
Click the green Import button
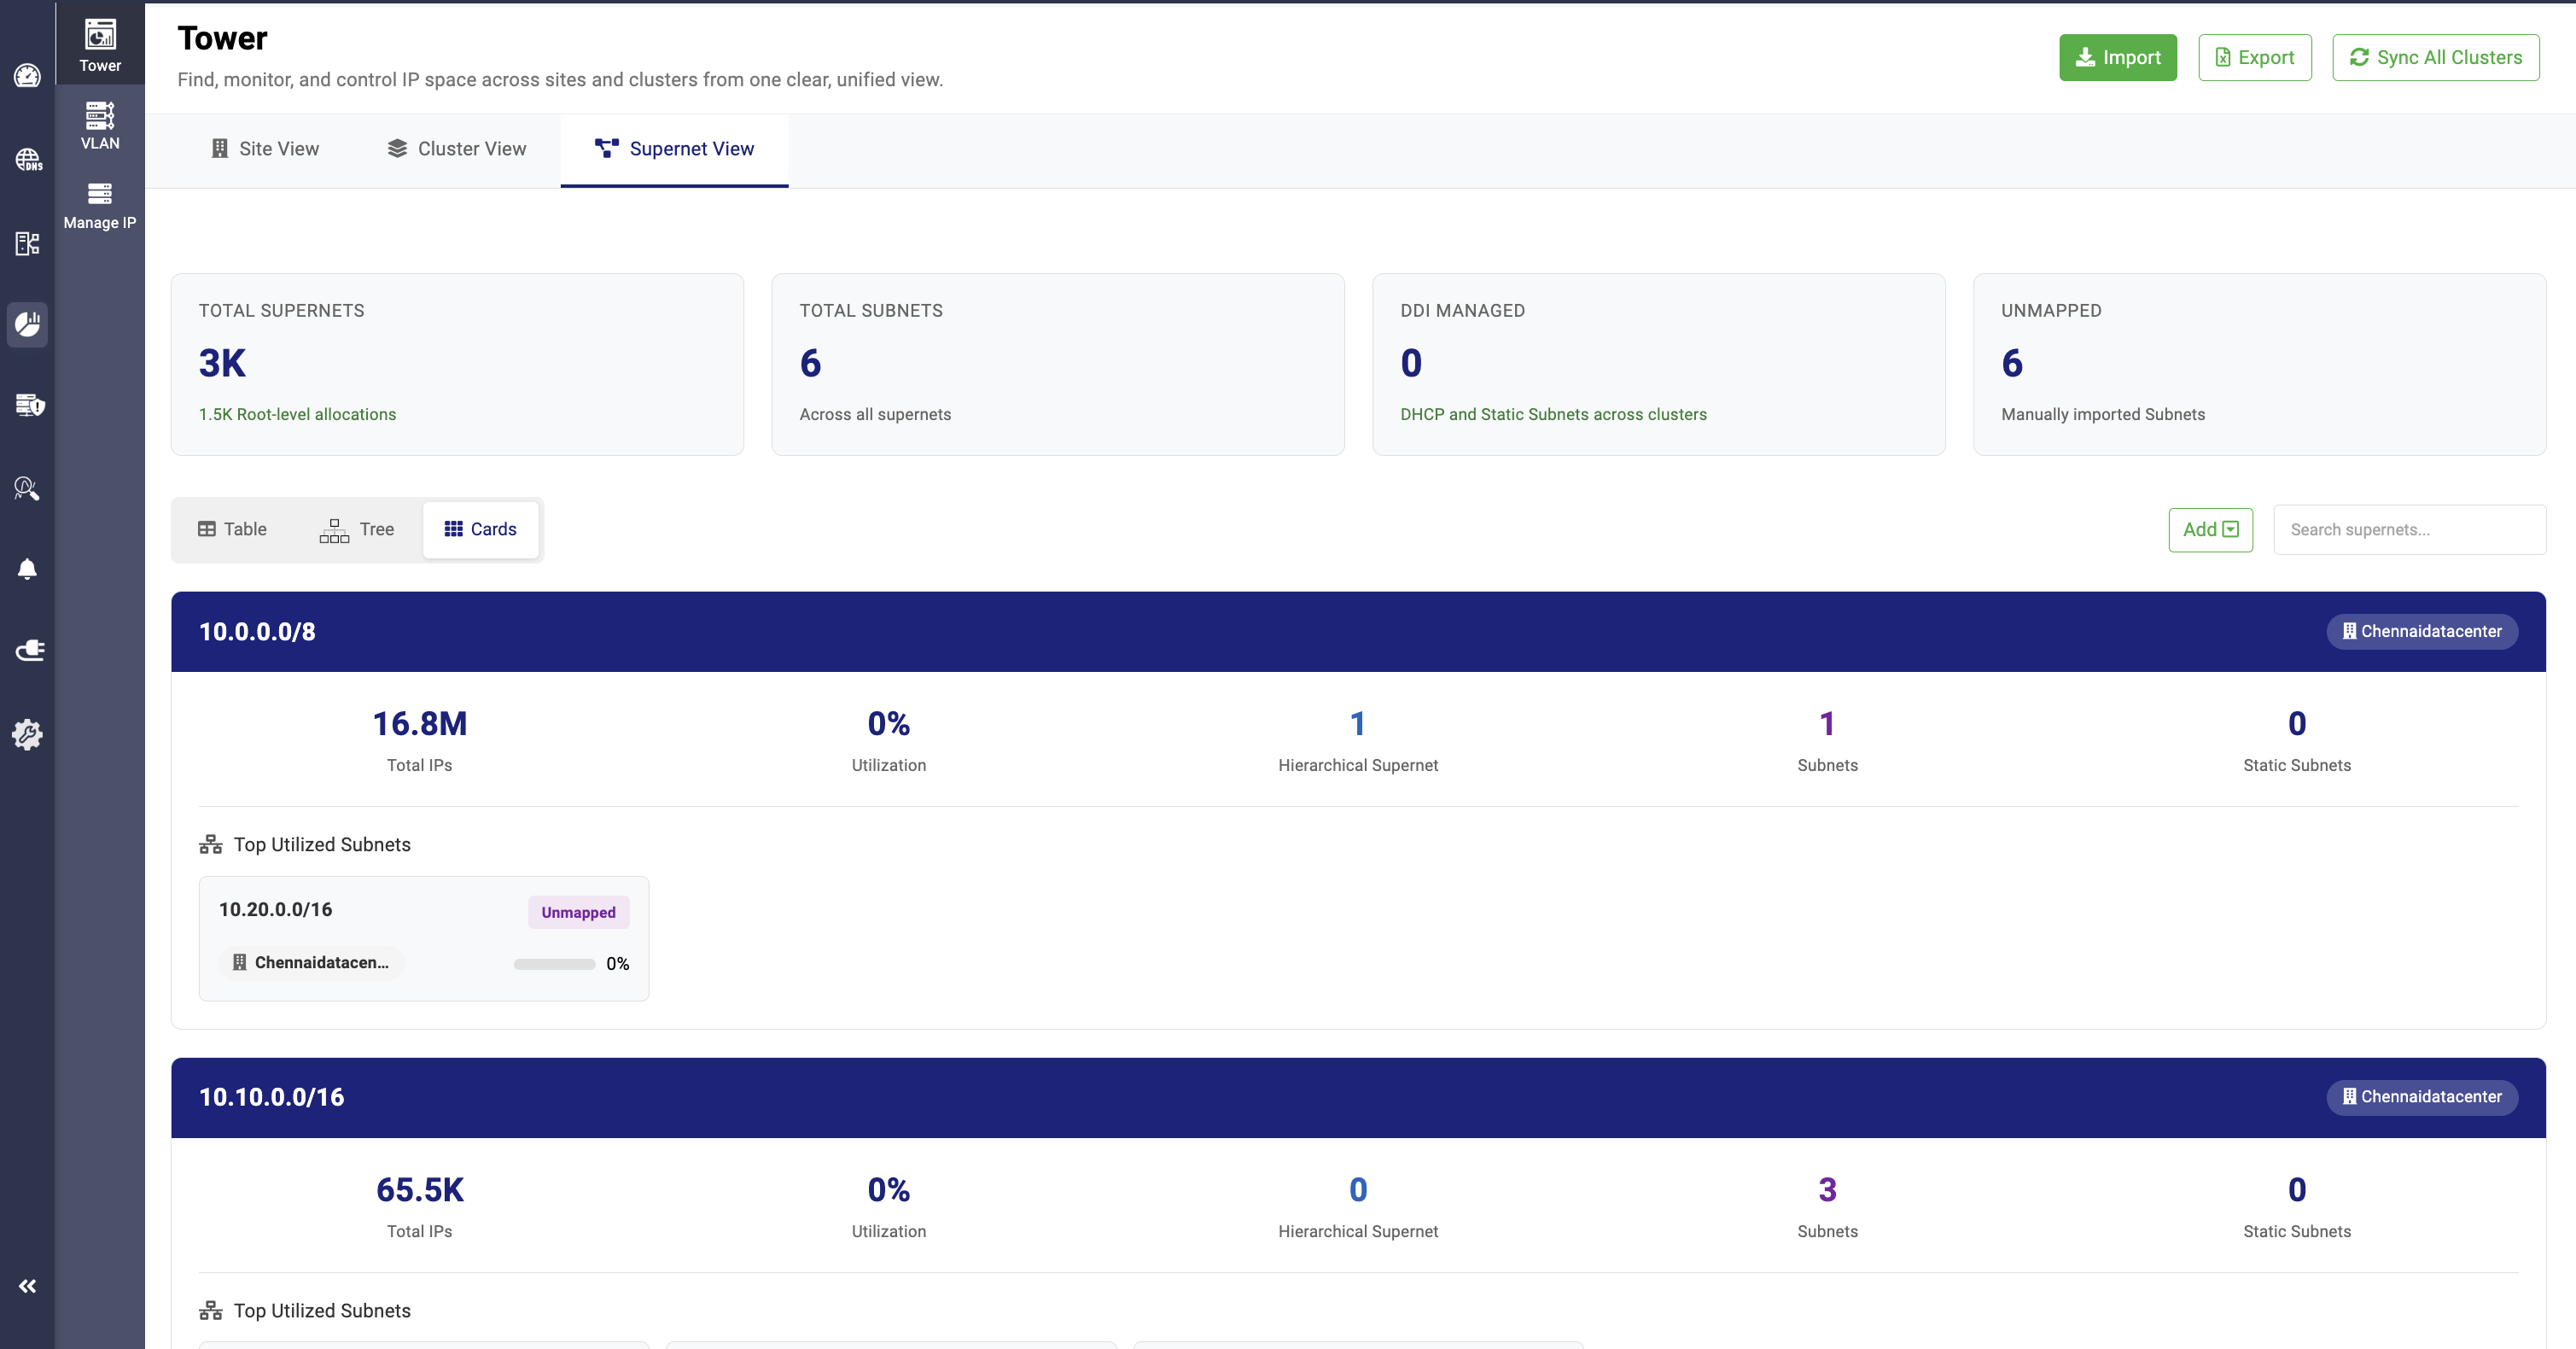pyautogui.click(x=2117, y=58)
